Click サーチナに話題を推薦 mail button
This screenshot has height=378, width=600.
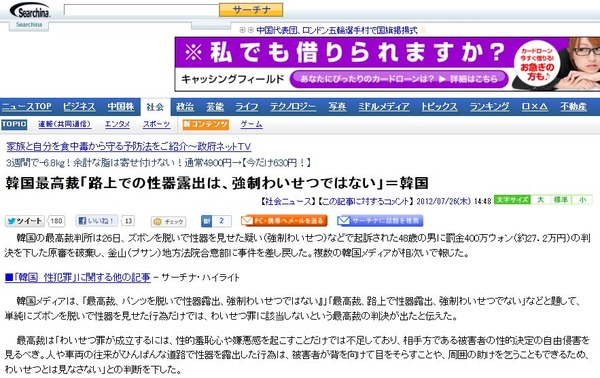point(380,221)
